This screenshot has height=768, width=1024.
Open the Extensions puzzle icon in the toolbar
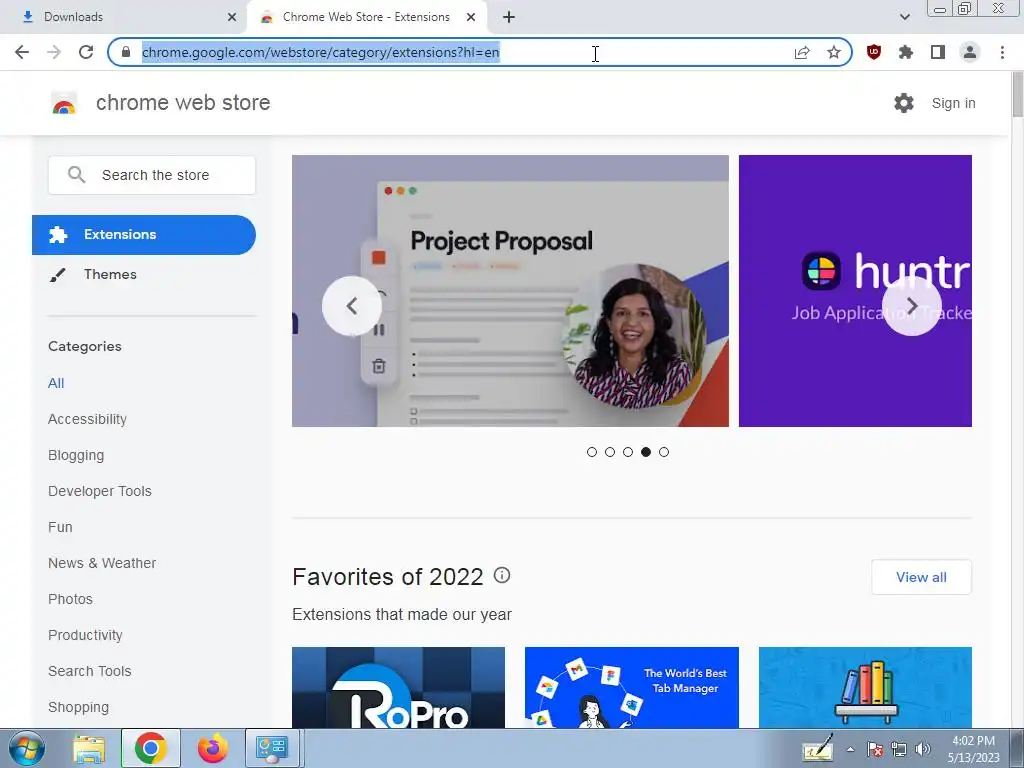905,52
